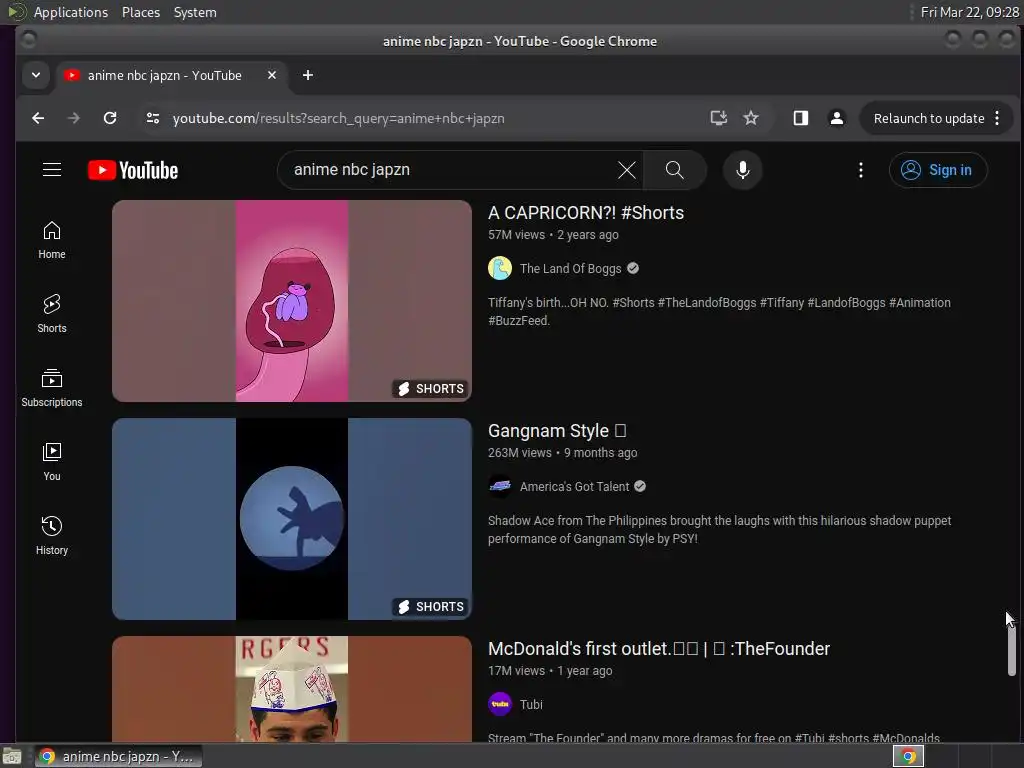Bookmark this page with the star icon
This screenshot has height=768, width=1024.
point(751,118)
